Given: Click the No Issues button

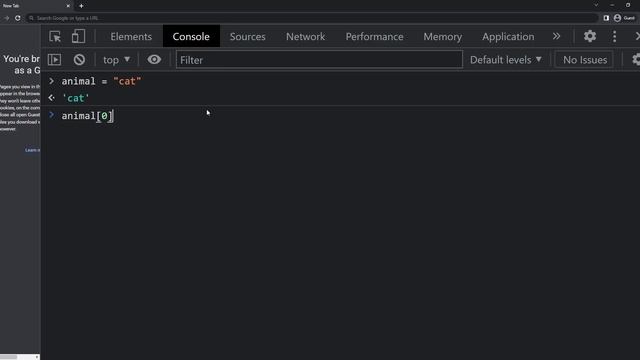Looking at the screenshot, I should tap(584, 60).
